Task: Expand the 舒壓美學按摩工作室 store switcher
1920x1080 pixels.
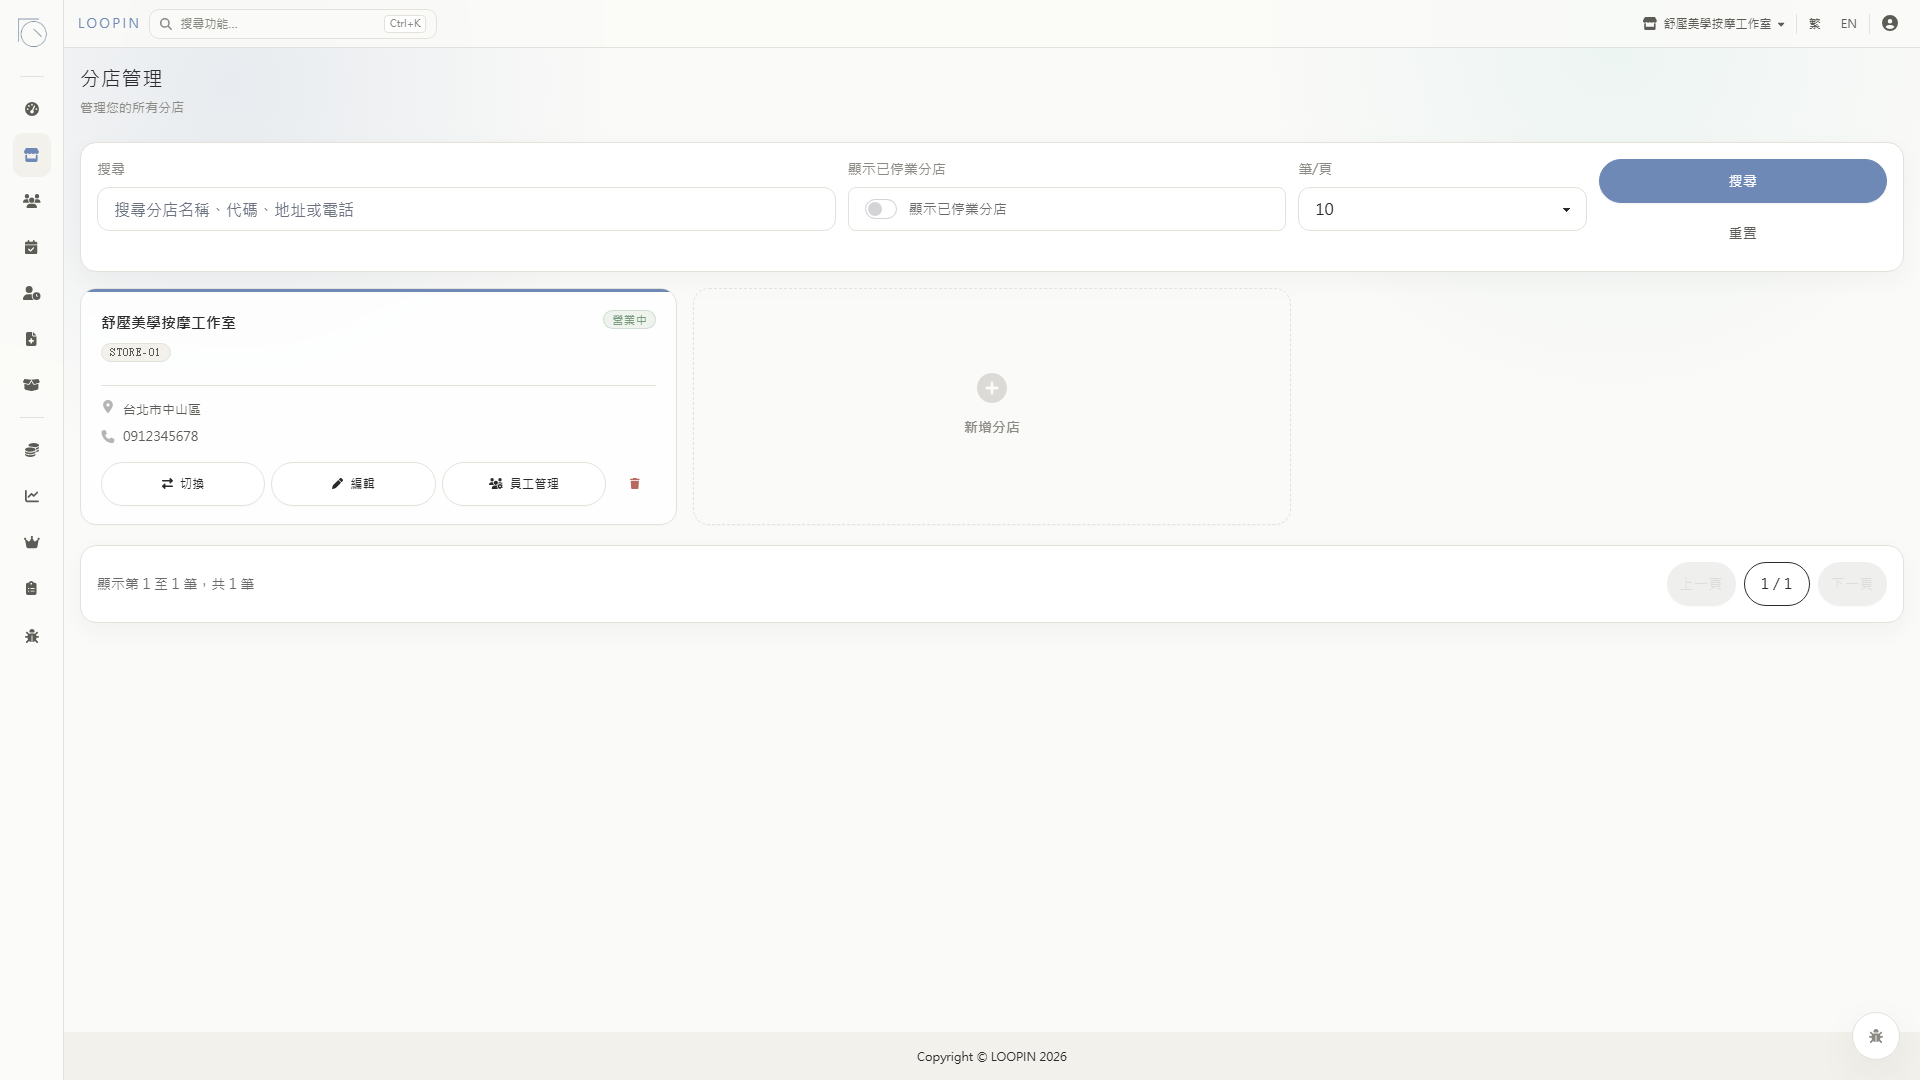Action: [x=1714, y=24]
